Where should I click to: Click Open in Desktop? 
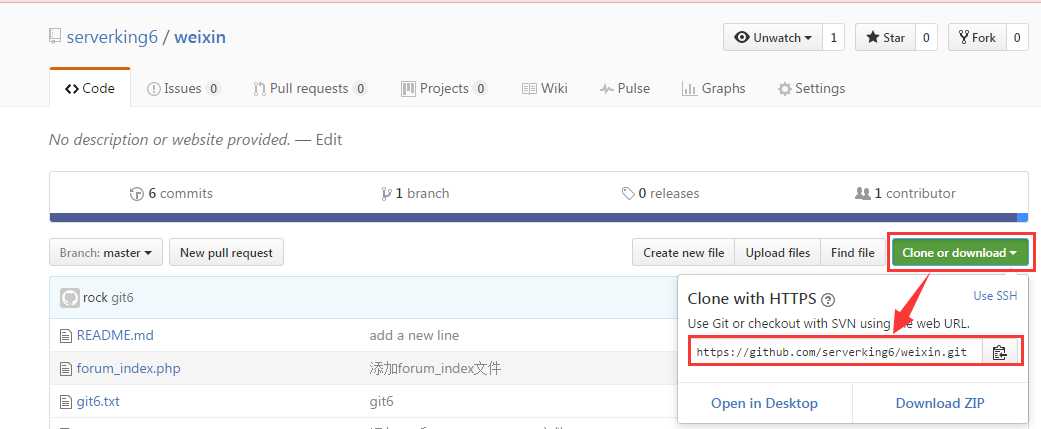(x=764, y=403)
